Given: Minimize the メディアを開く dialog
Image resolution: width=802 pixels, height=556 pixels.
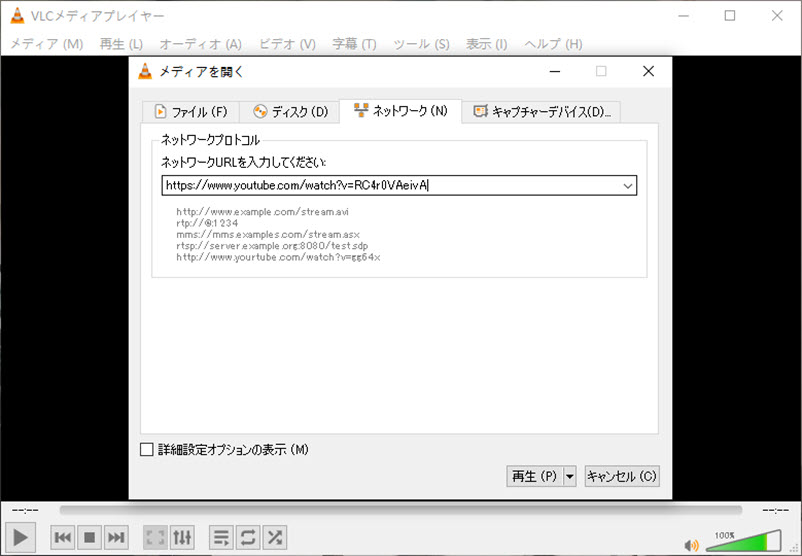Looking at the screenshot, I should tap(555, 71).
